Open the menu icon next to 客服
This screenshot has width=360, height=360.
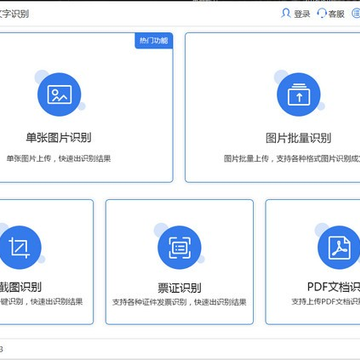tap(356, 13)
